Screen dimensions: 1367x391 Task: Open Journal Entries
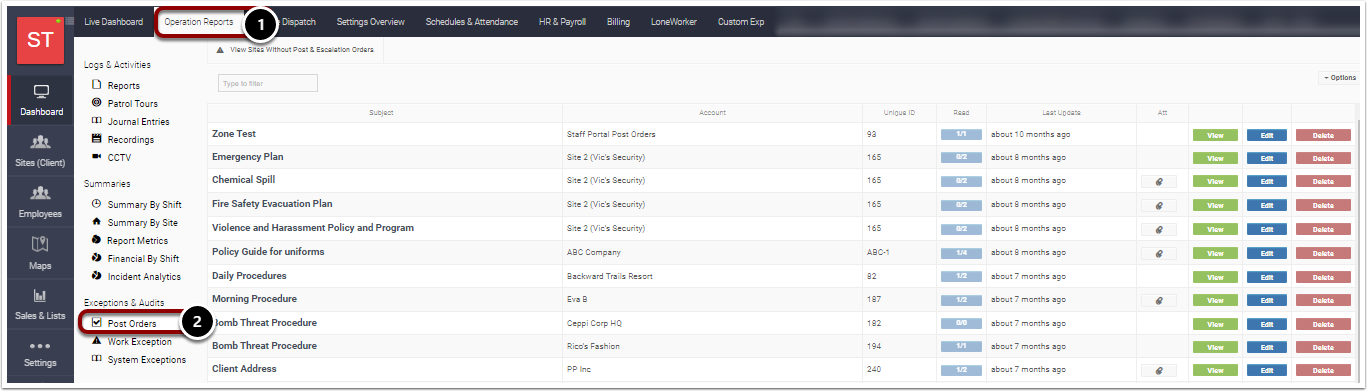pyautogui.click(x=130, y=122)
